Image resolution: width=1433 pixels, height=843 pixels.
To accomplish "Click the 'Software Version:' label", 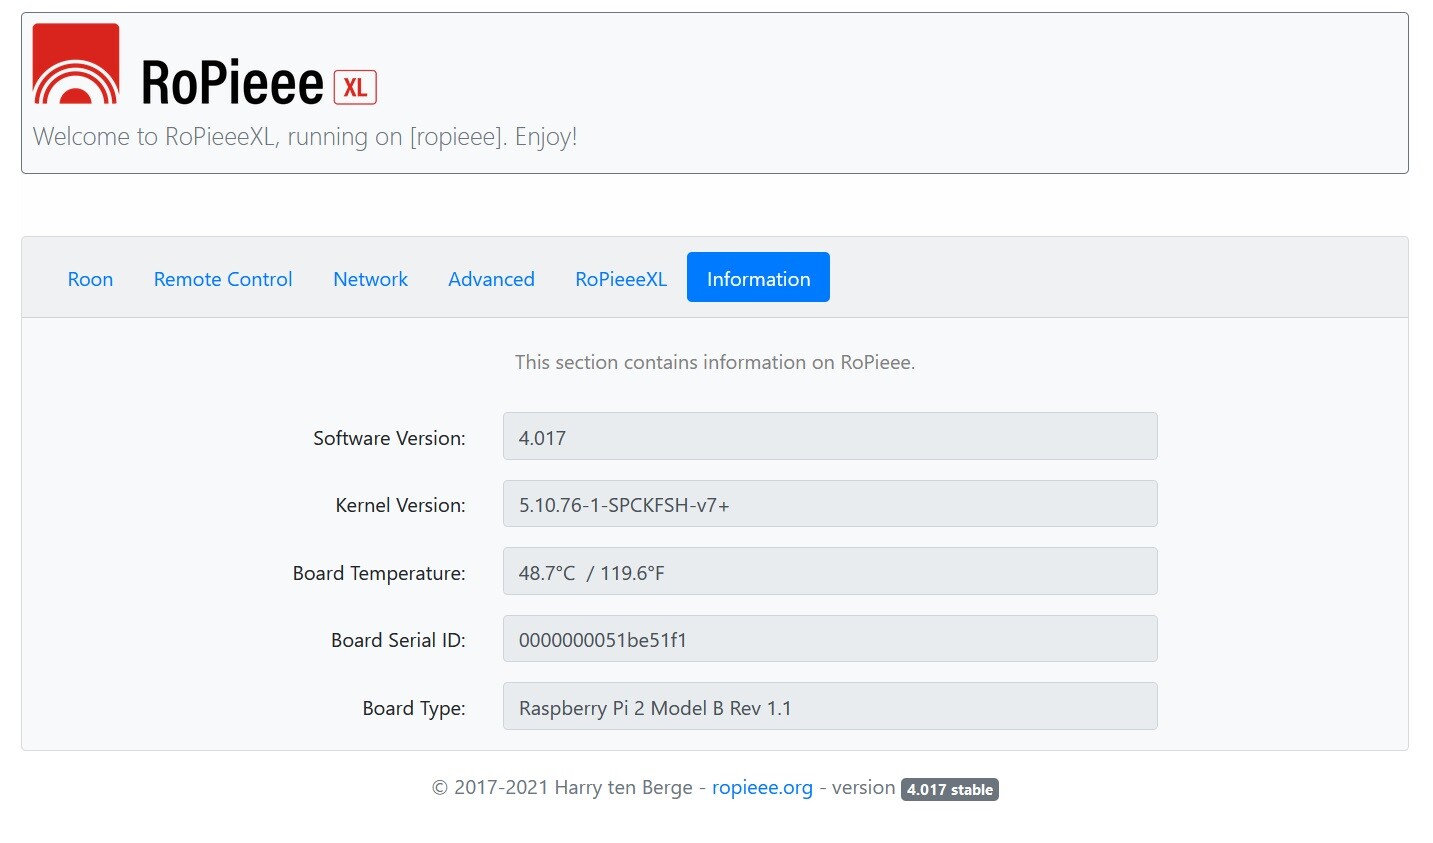I will 389,438.
